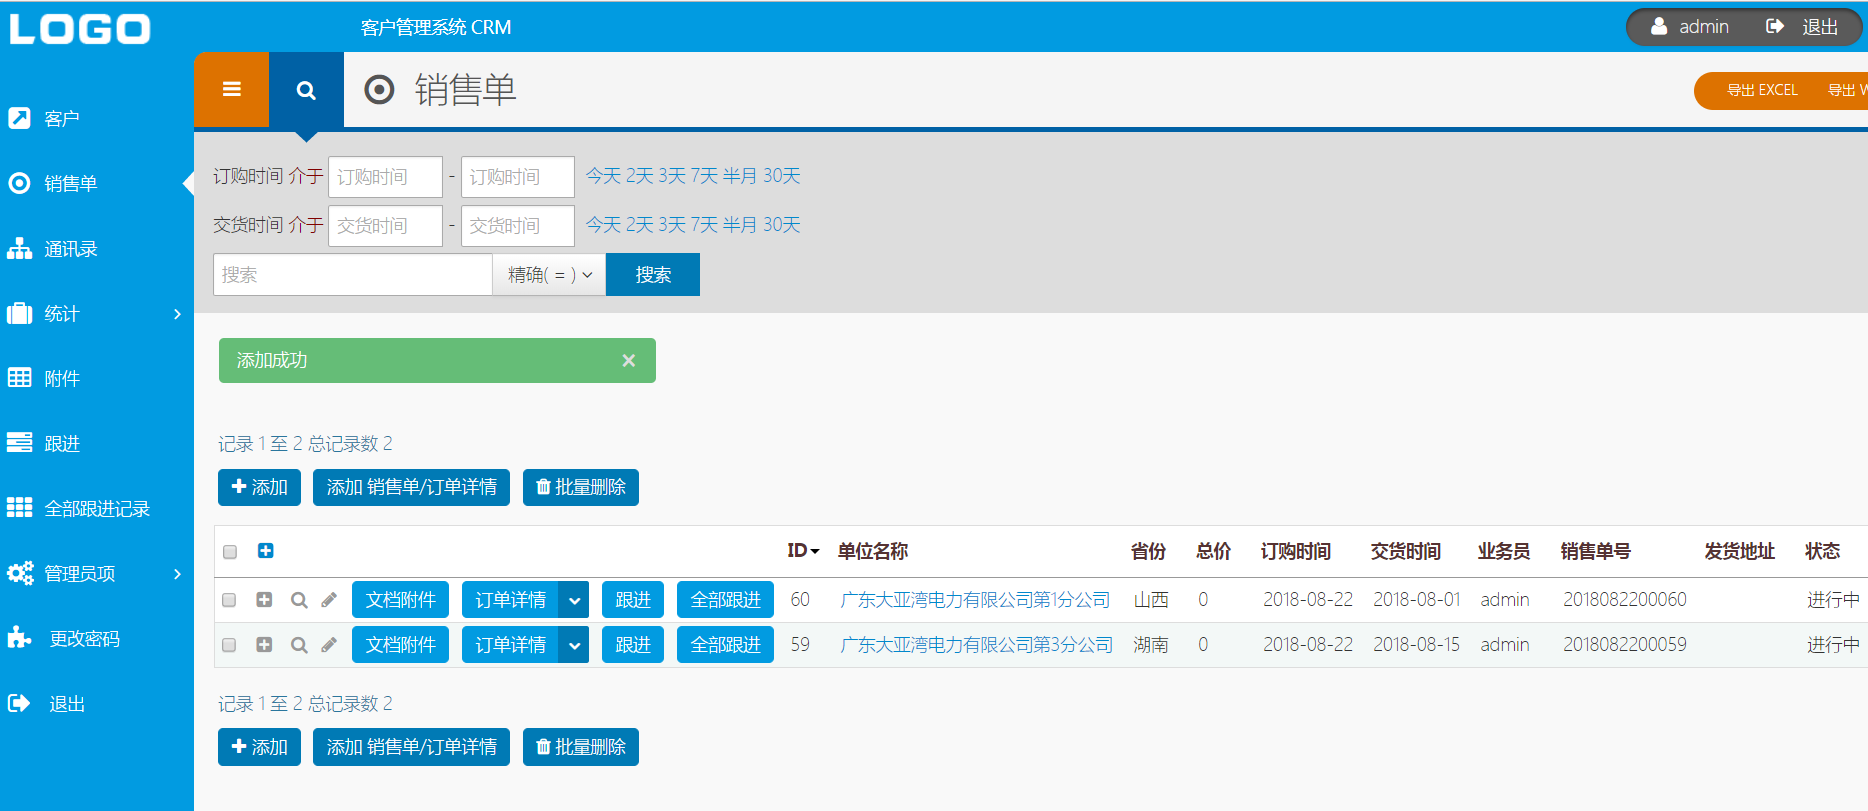Sort the table by ID column
1868x811 pixels.
[802, 551]
